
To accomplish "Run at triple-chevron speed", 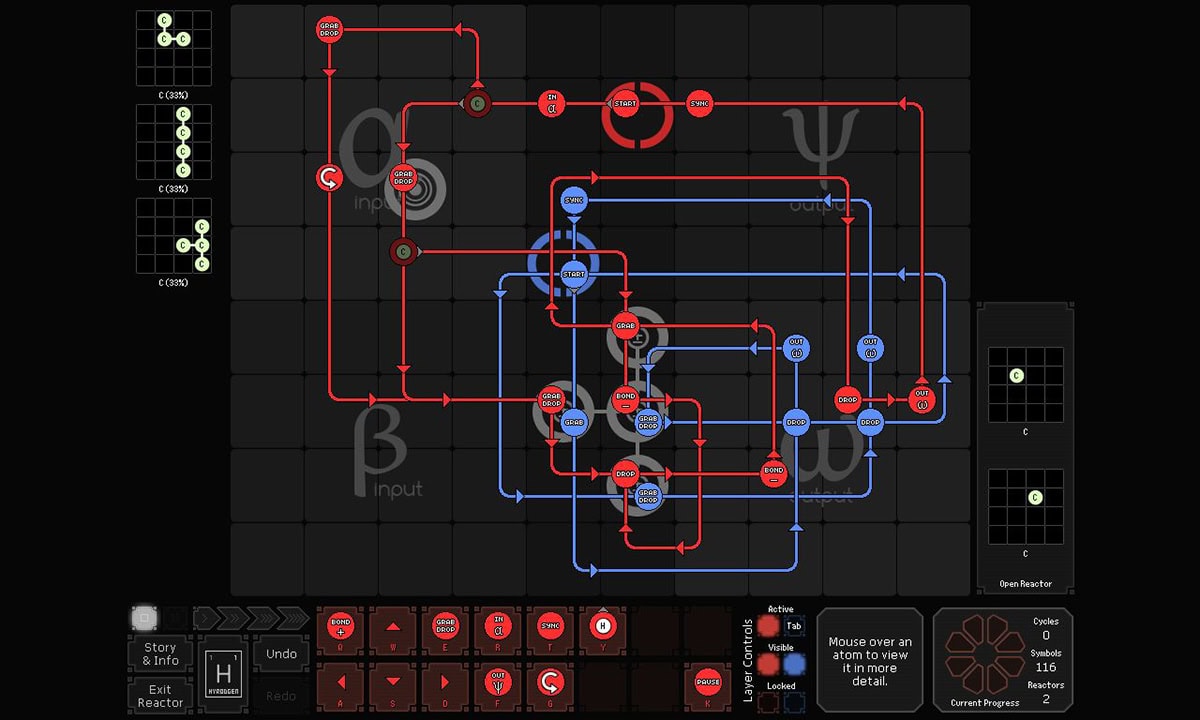I will click(262, 618).
